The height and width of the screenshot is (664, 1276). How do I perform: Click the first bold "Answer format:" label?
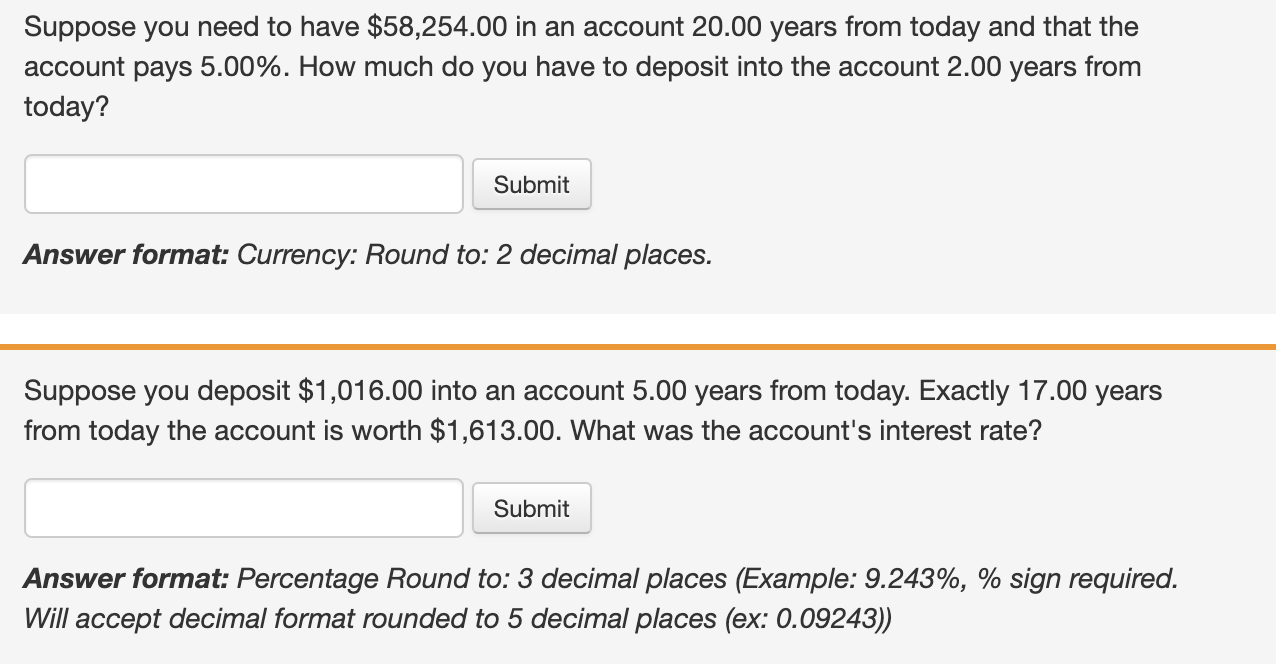(x=126, y=255)
